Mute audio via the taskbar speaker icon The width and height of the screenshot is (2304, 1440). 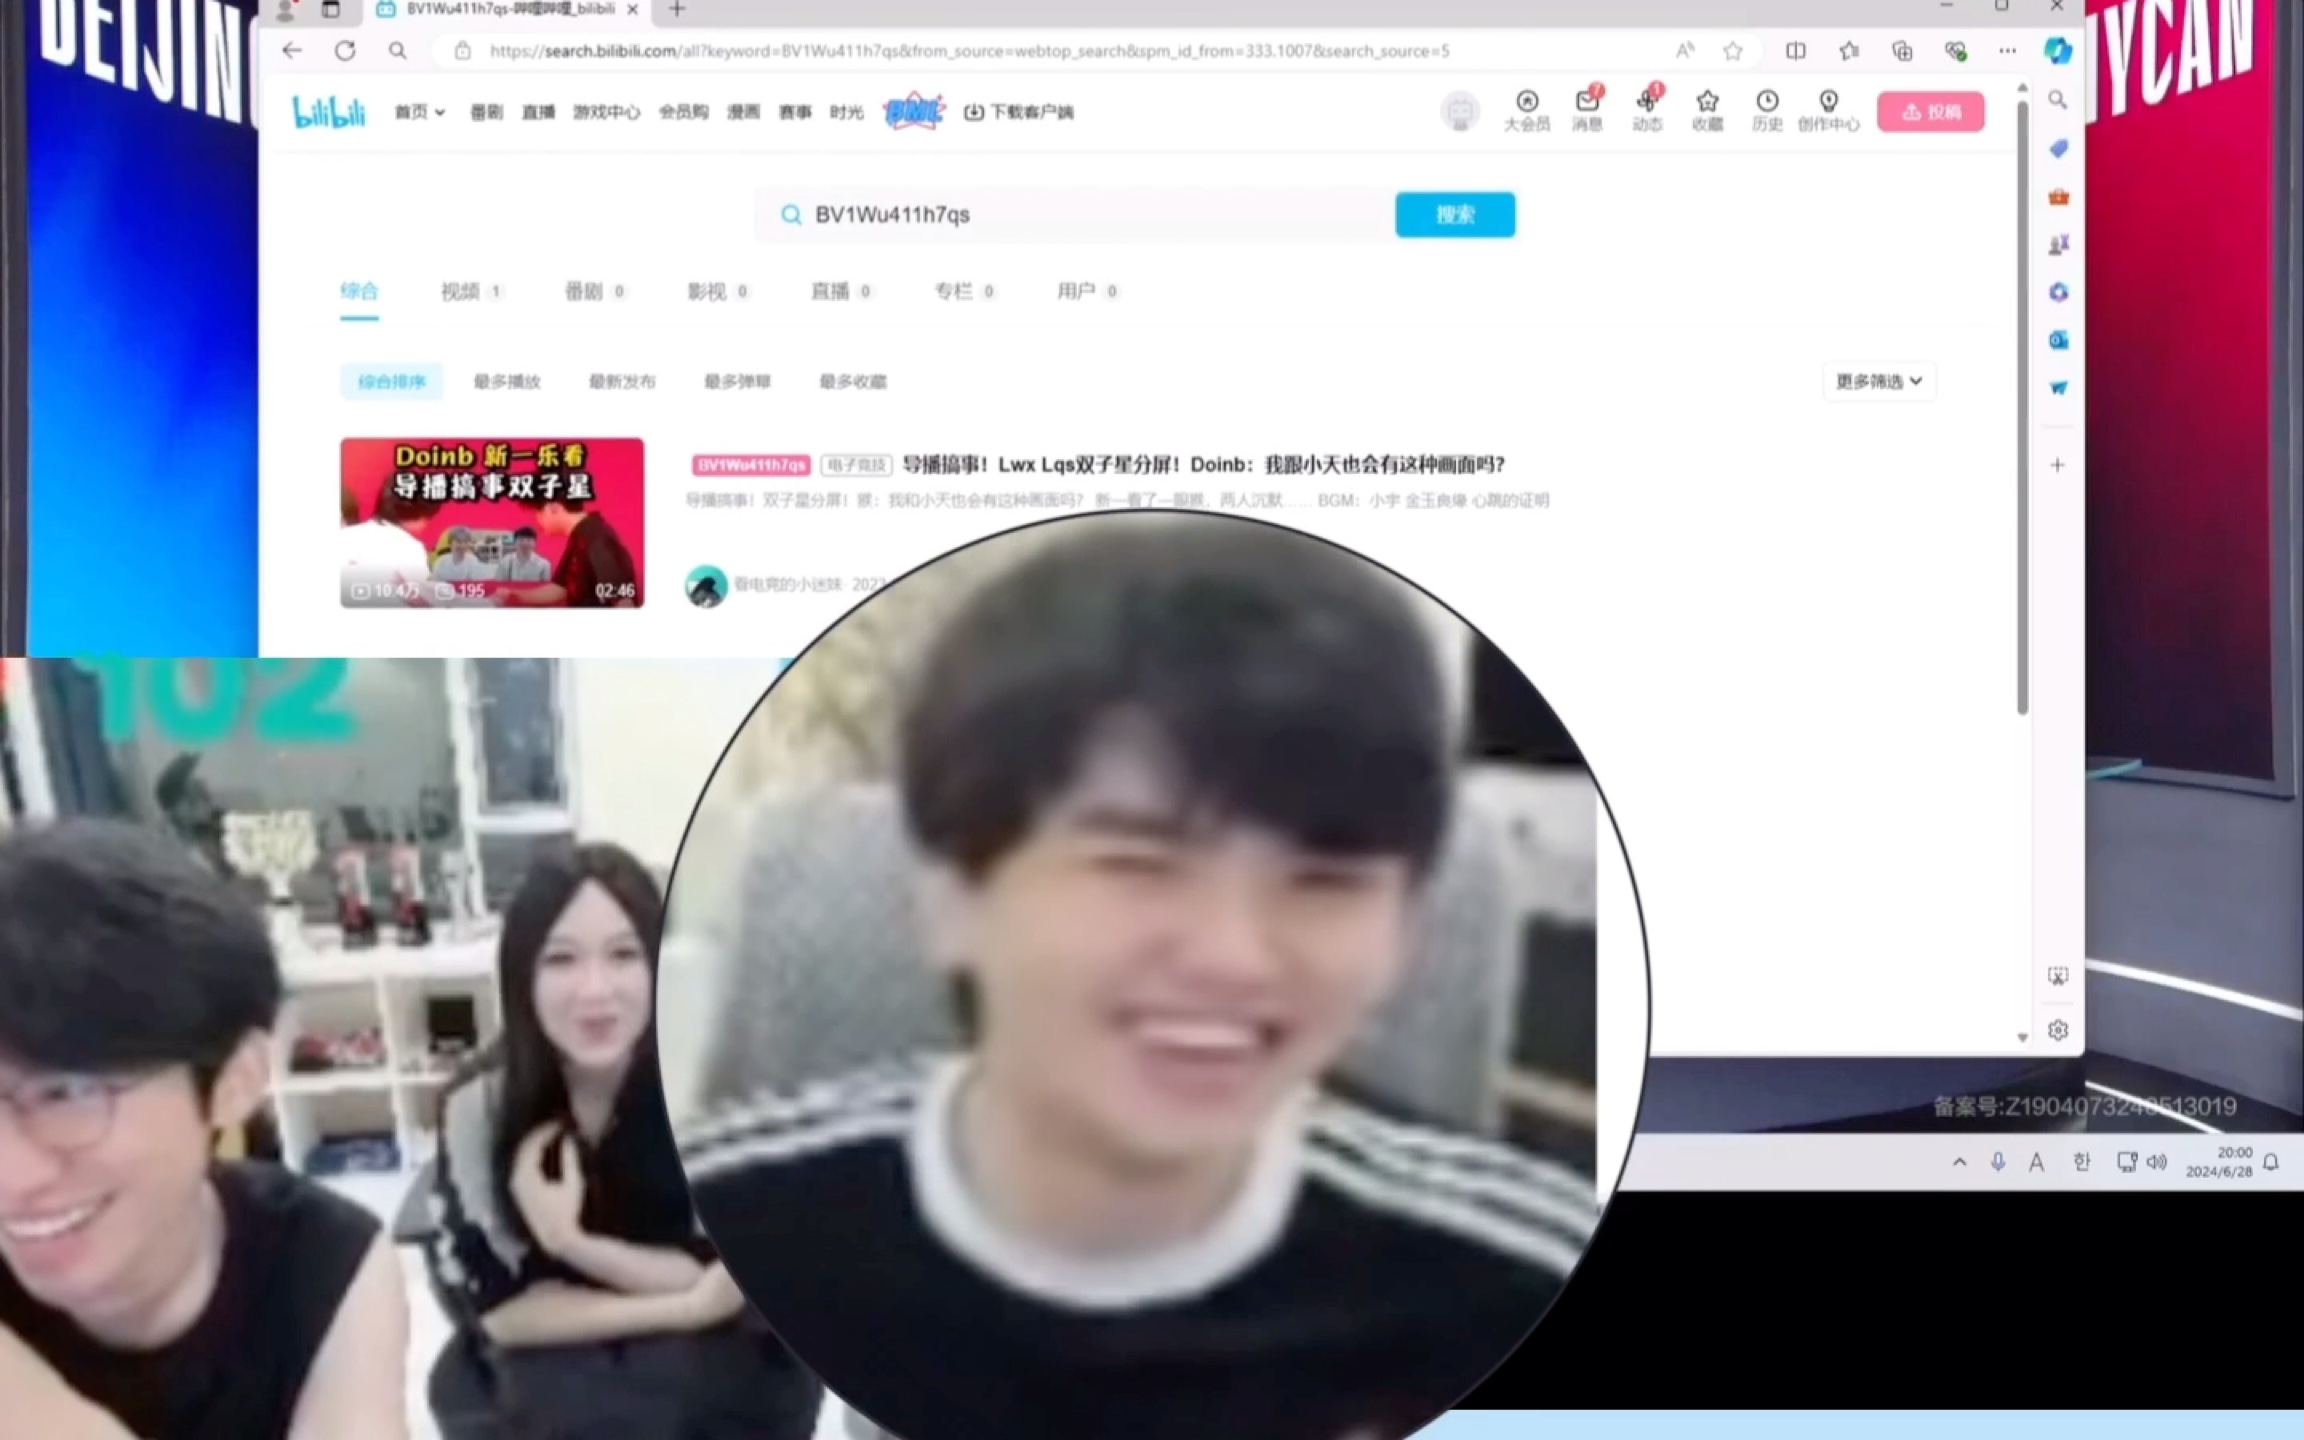(x=2157, y=1161)
